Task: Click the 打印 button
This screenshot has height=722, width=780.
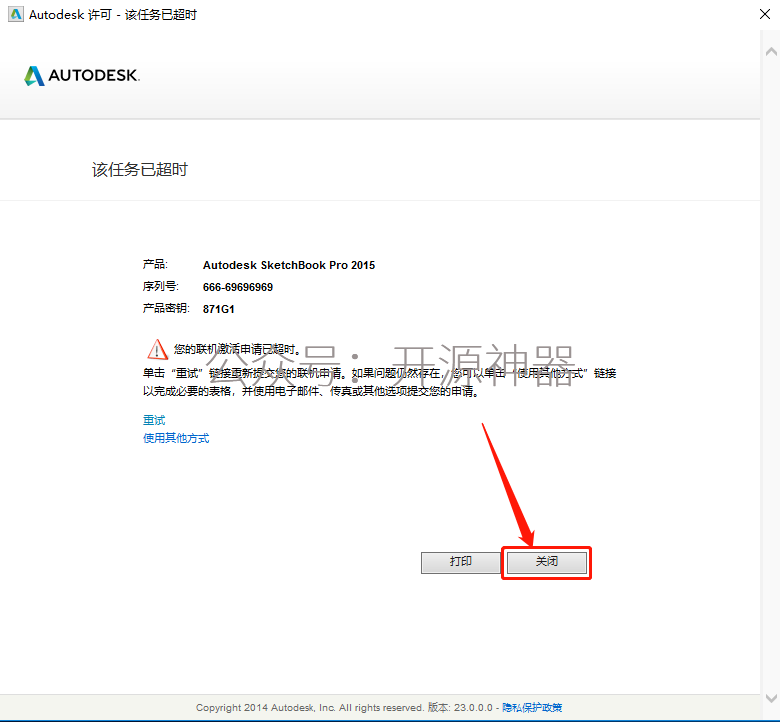Action: point(461,563)
